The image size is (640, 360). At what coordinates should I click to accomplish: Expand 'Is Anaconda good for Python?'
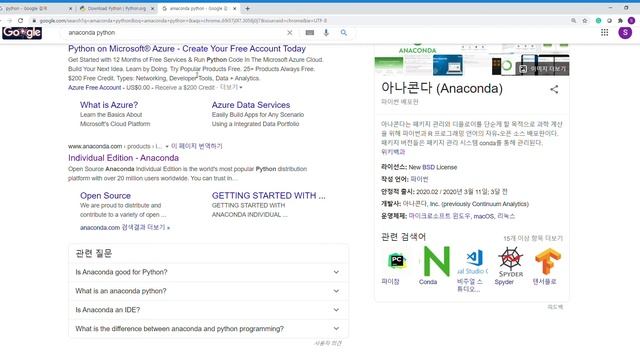click(208, 272)
